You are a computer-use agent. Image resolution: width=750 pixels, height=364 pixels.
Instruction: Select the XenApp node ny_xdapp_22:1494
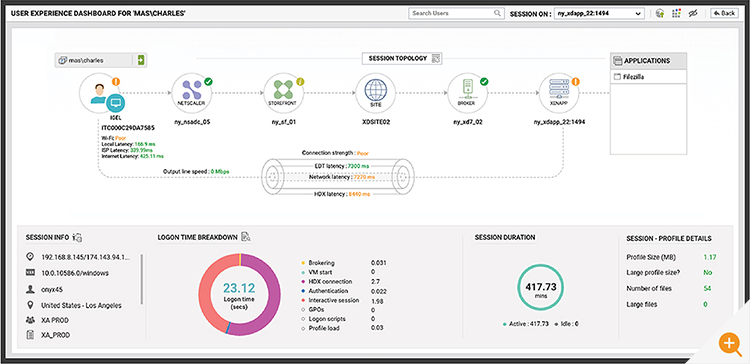tap(559, 92)
